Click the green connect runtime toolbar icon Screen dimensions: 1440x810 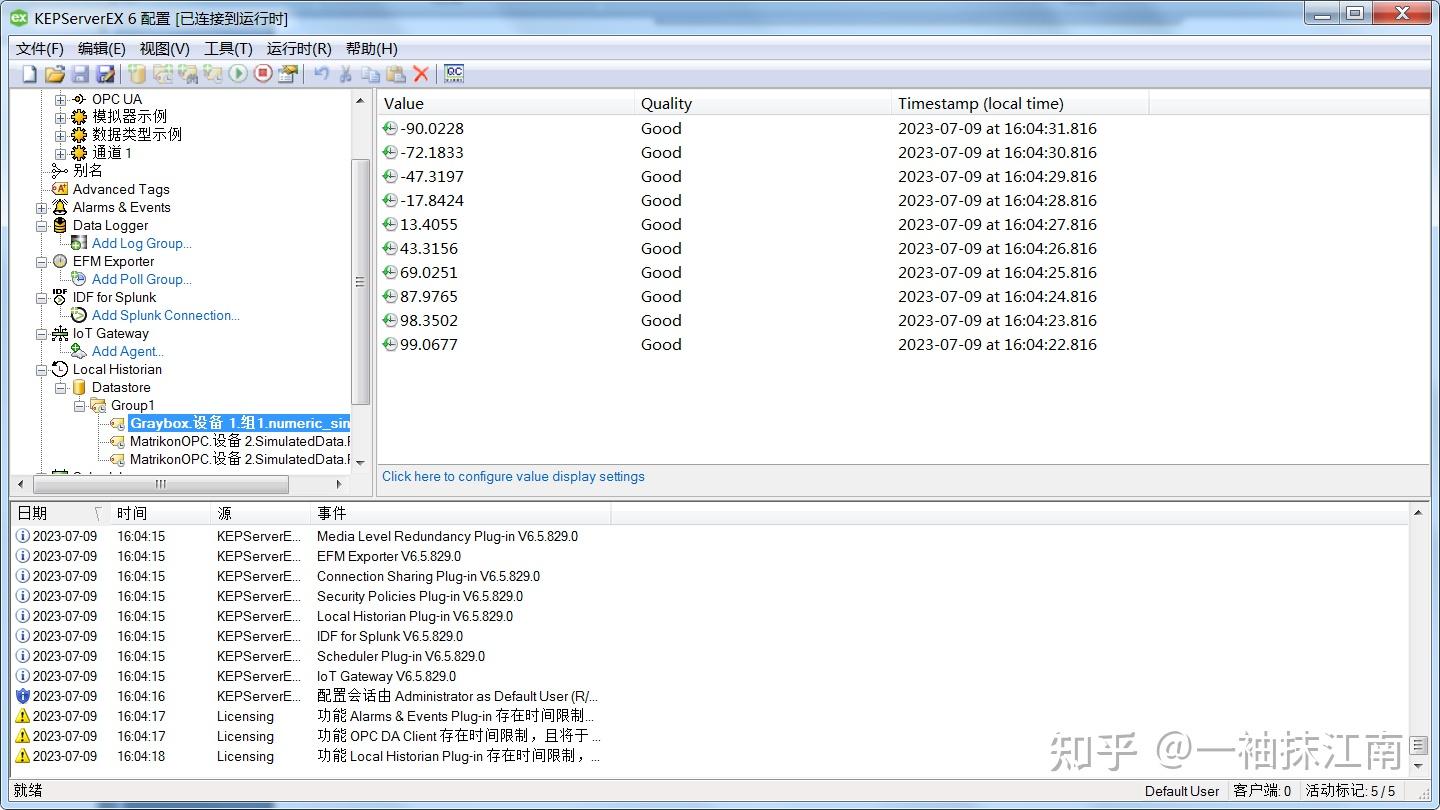tap(240, 74)
